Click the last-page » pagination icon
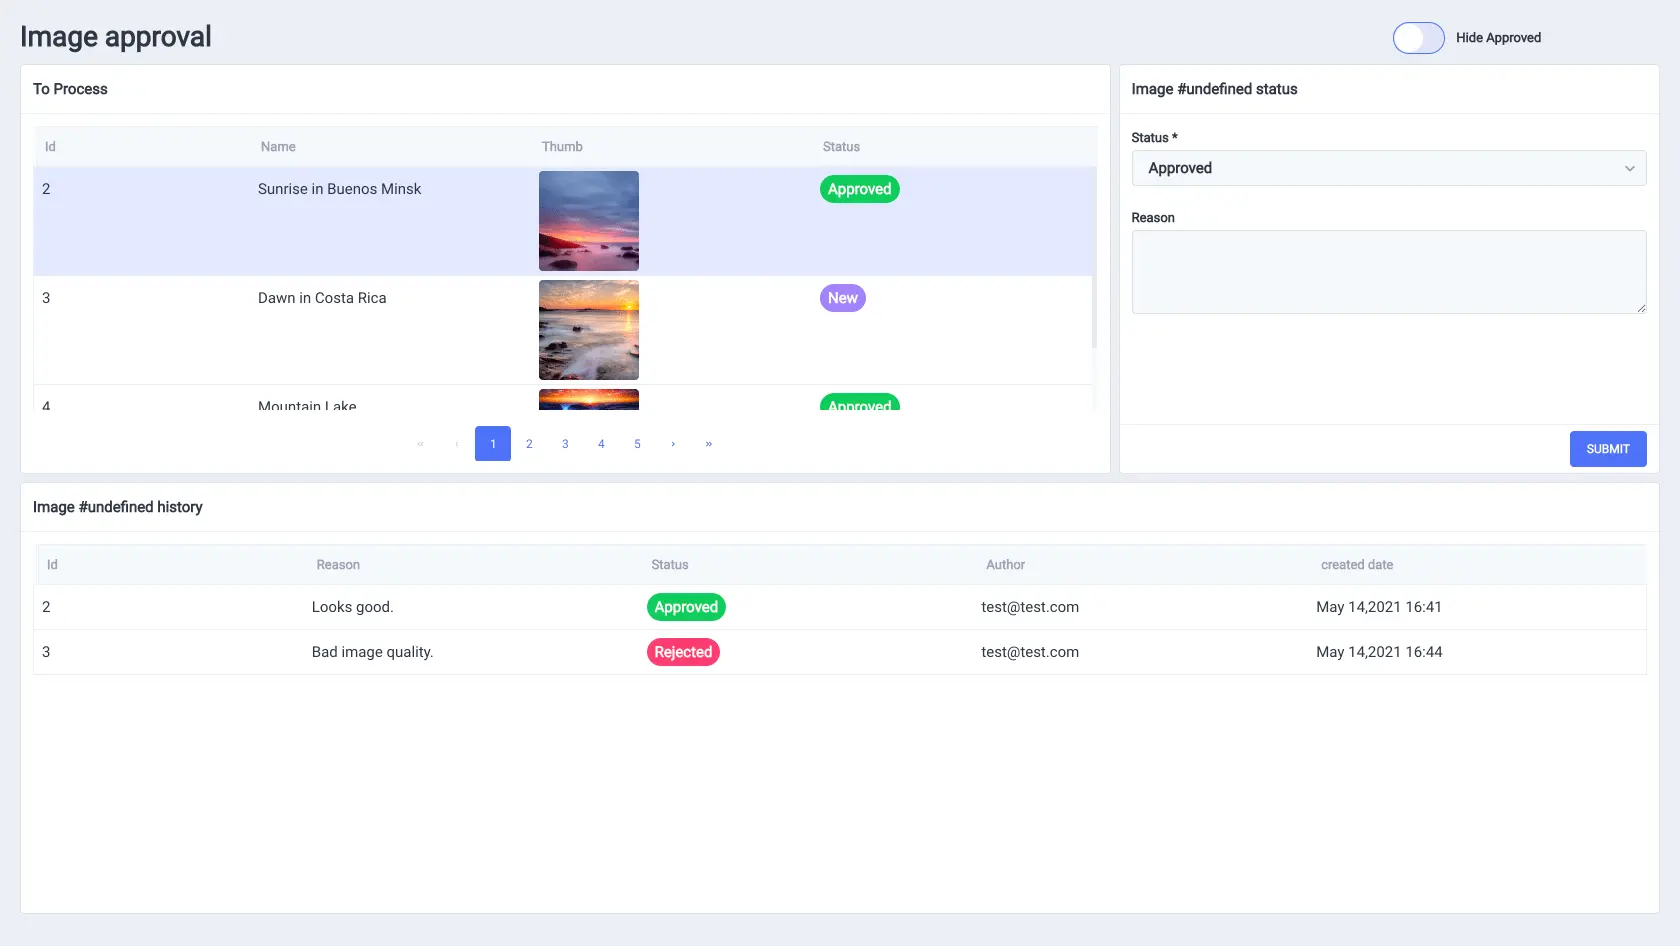 click(x=709, y=443)
